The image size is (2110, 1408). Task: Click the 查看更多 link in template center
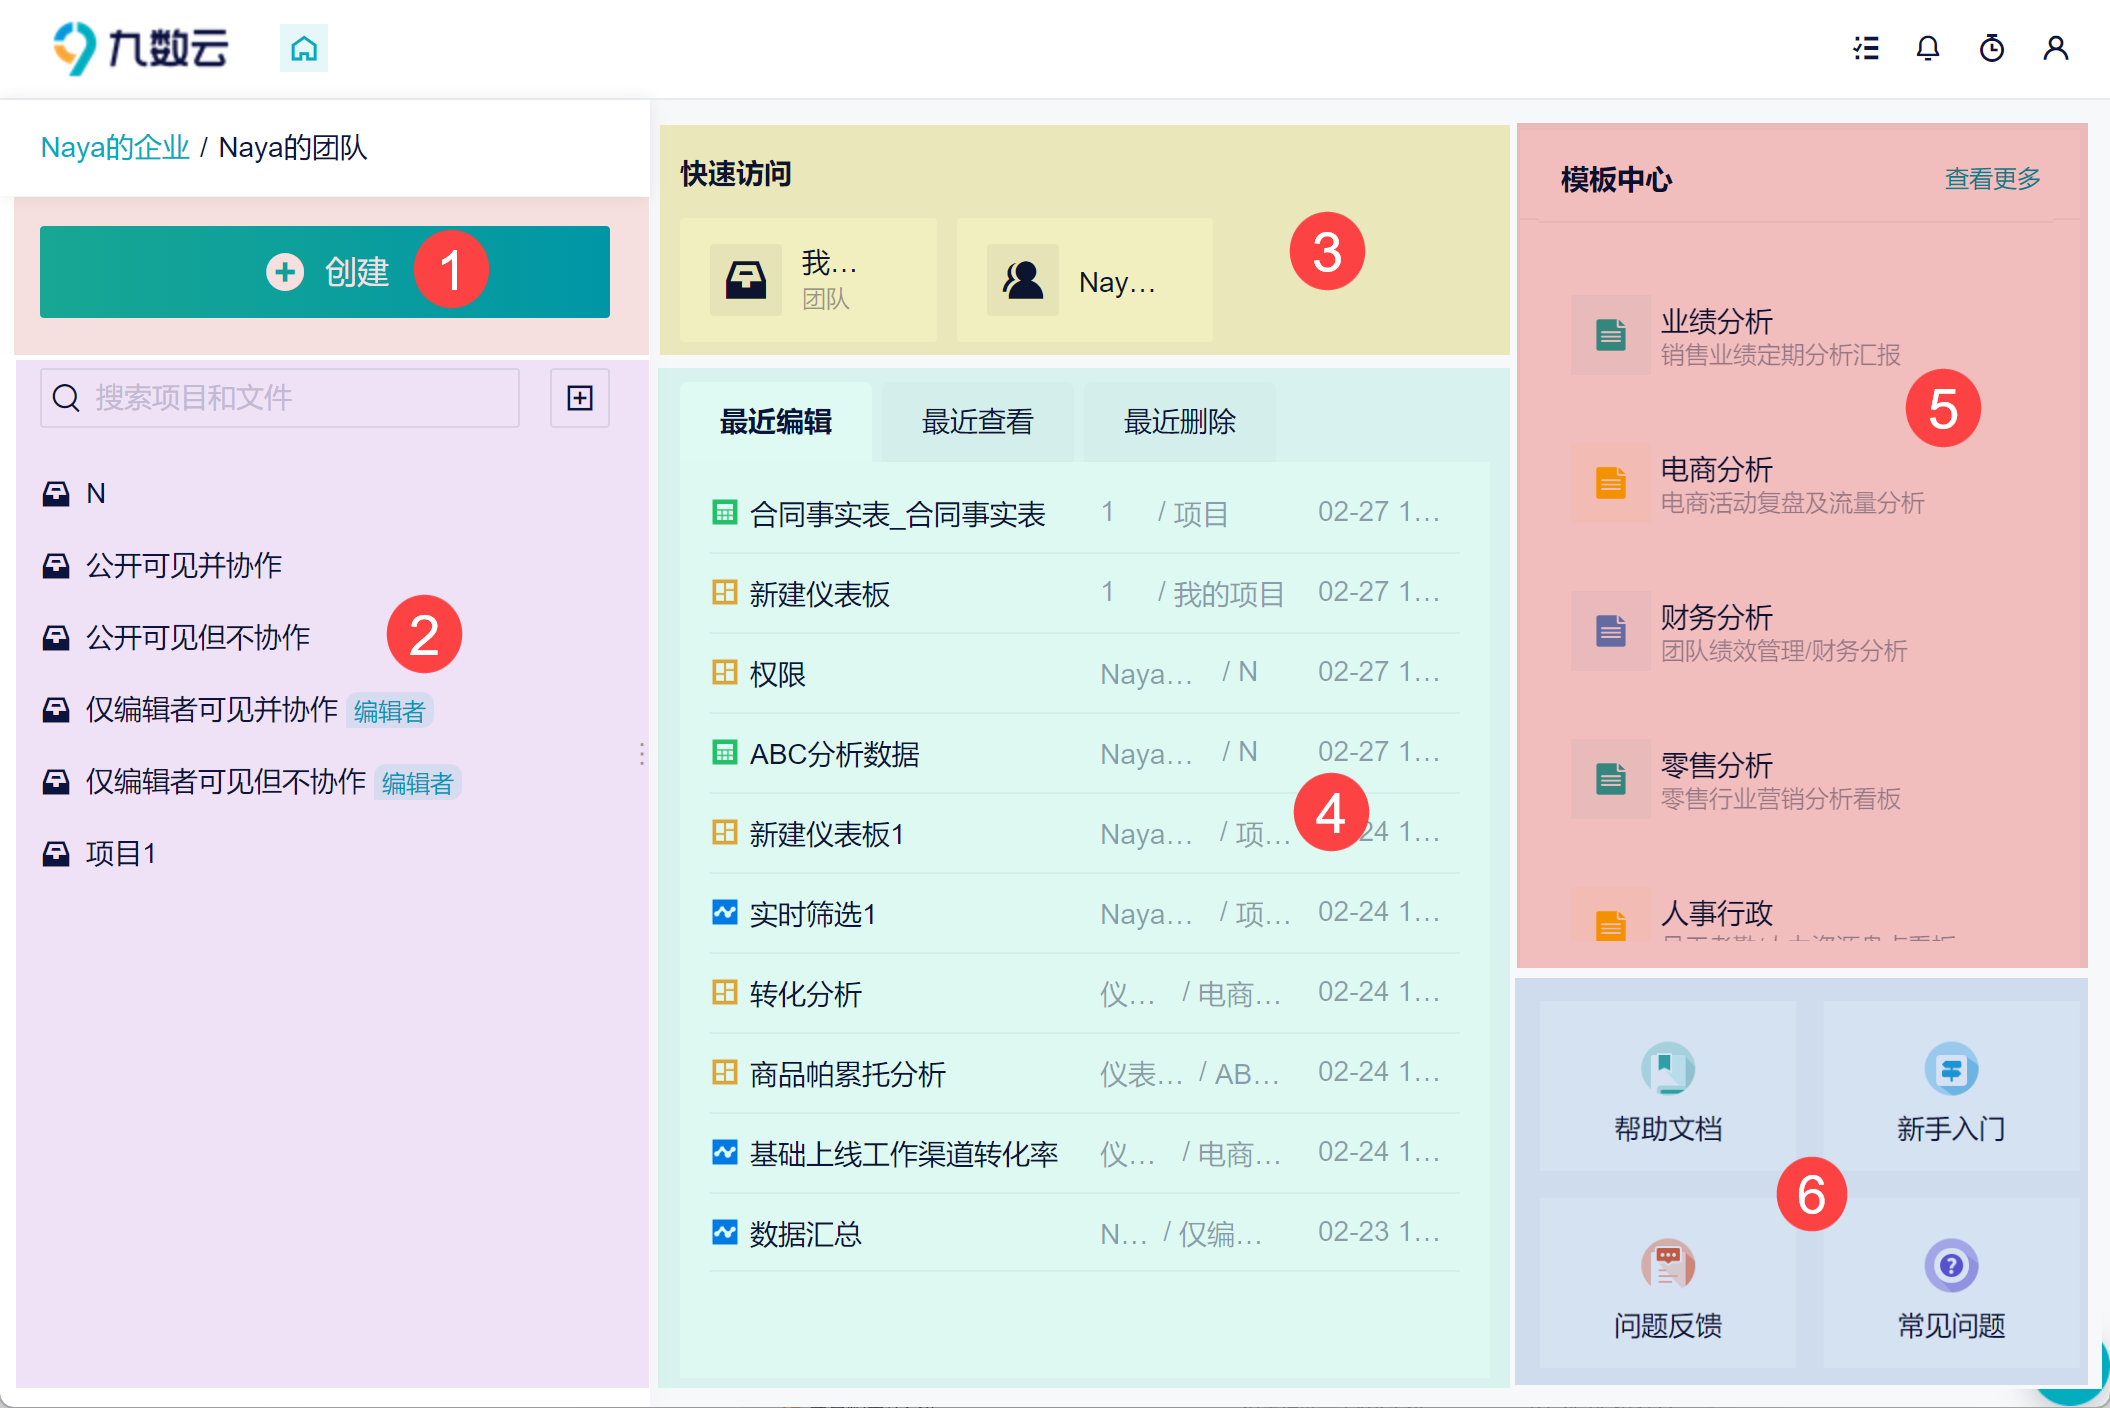[1991, 179]
